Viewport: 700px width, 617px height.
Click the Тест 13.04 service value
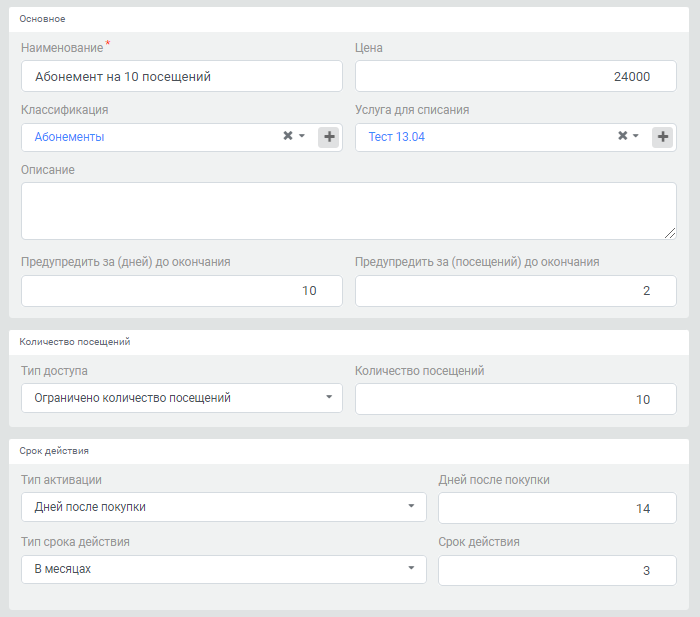pyautogui.click(x=396, y=137)
